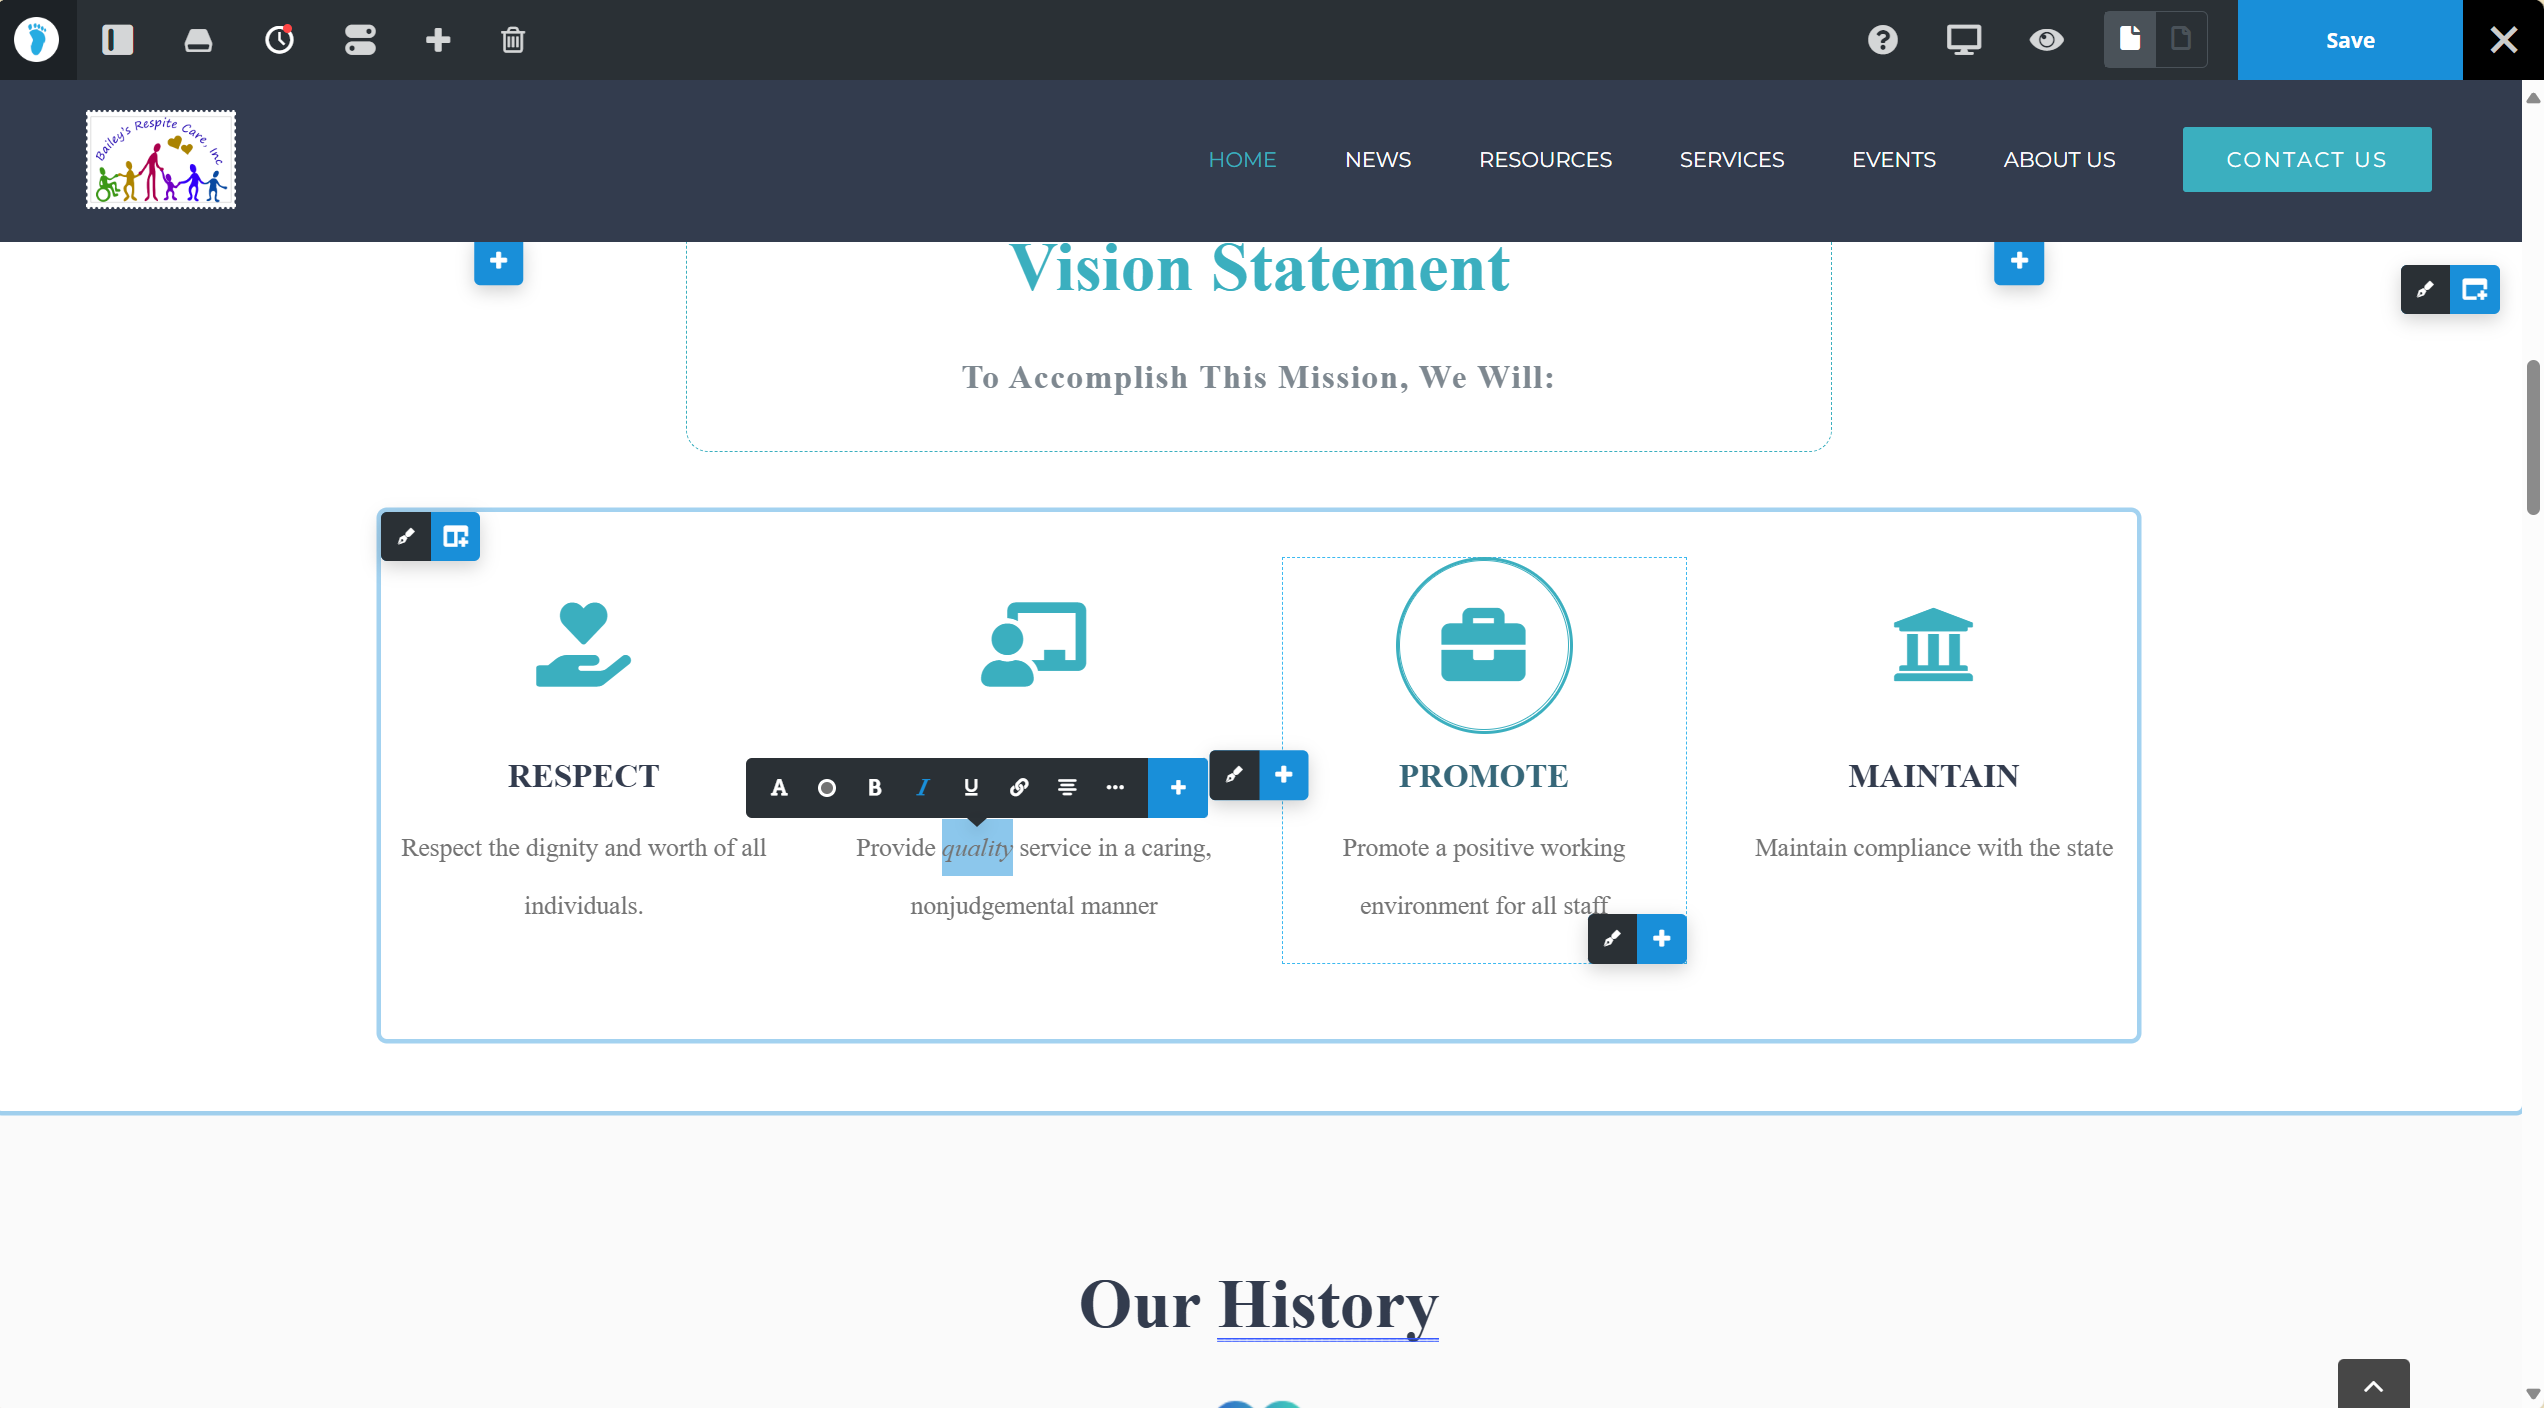Screen dimensions: 2544x1408
Task: Click the trash icon in top toolbar
Action: pos(513,40)
